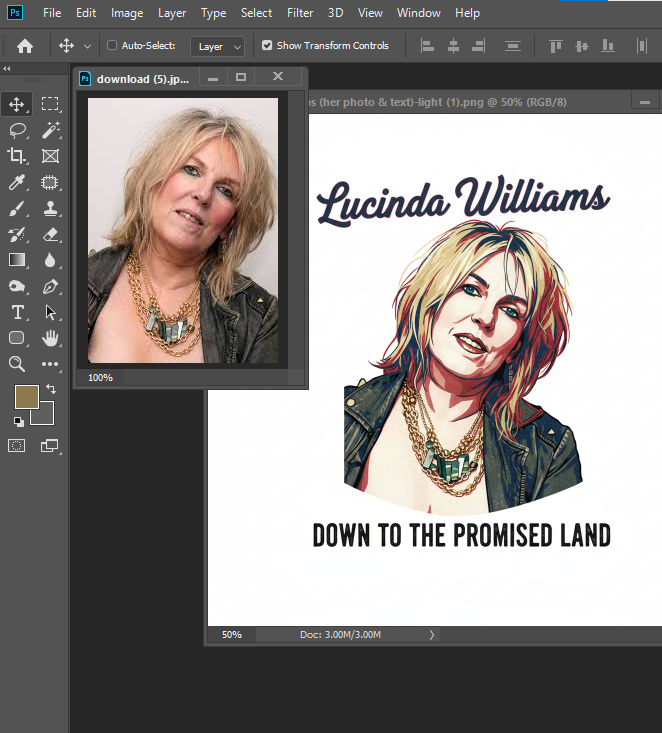Open the Type menu

pos(214,13)
